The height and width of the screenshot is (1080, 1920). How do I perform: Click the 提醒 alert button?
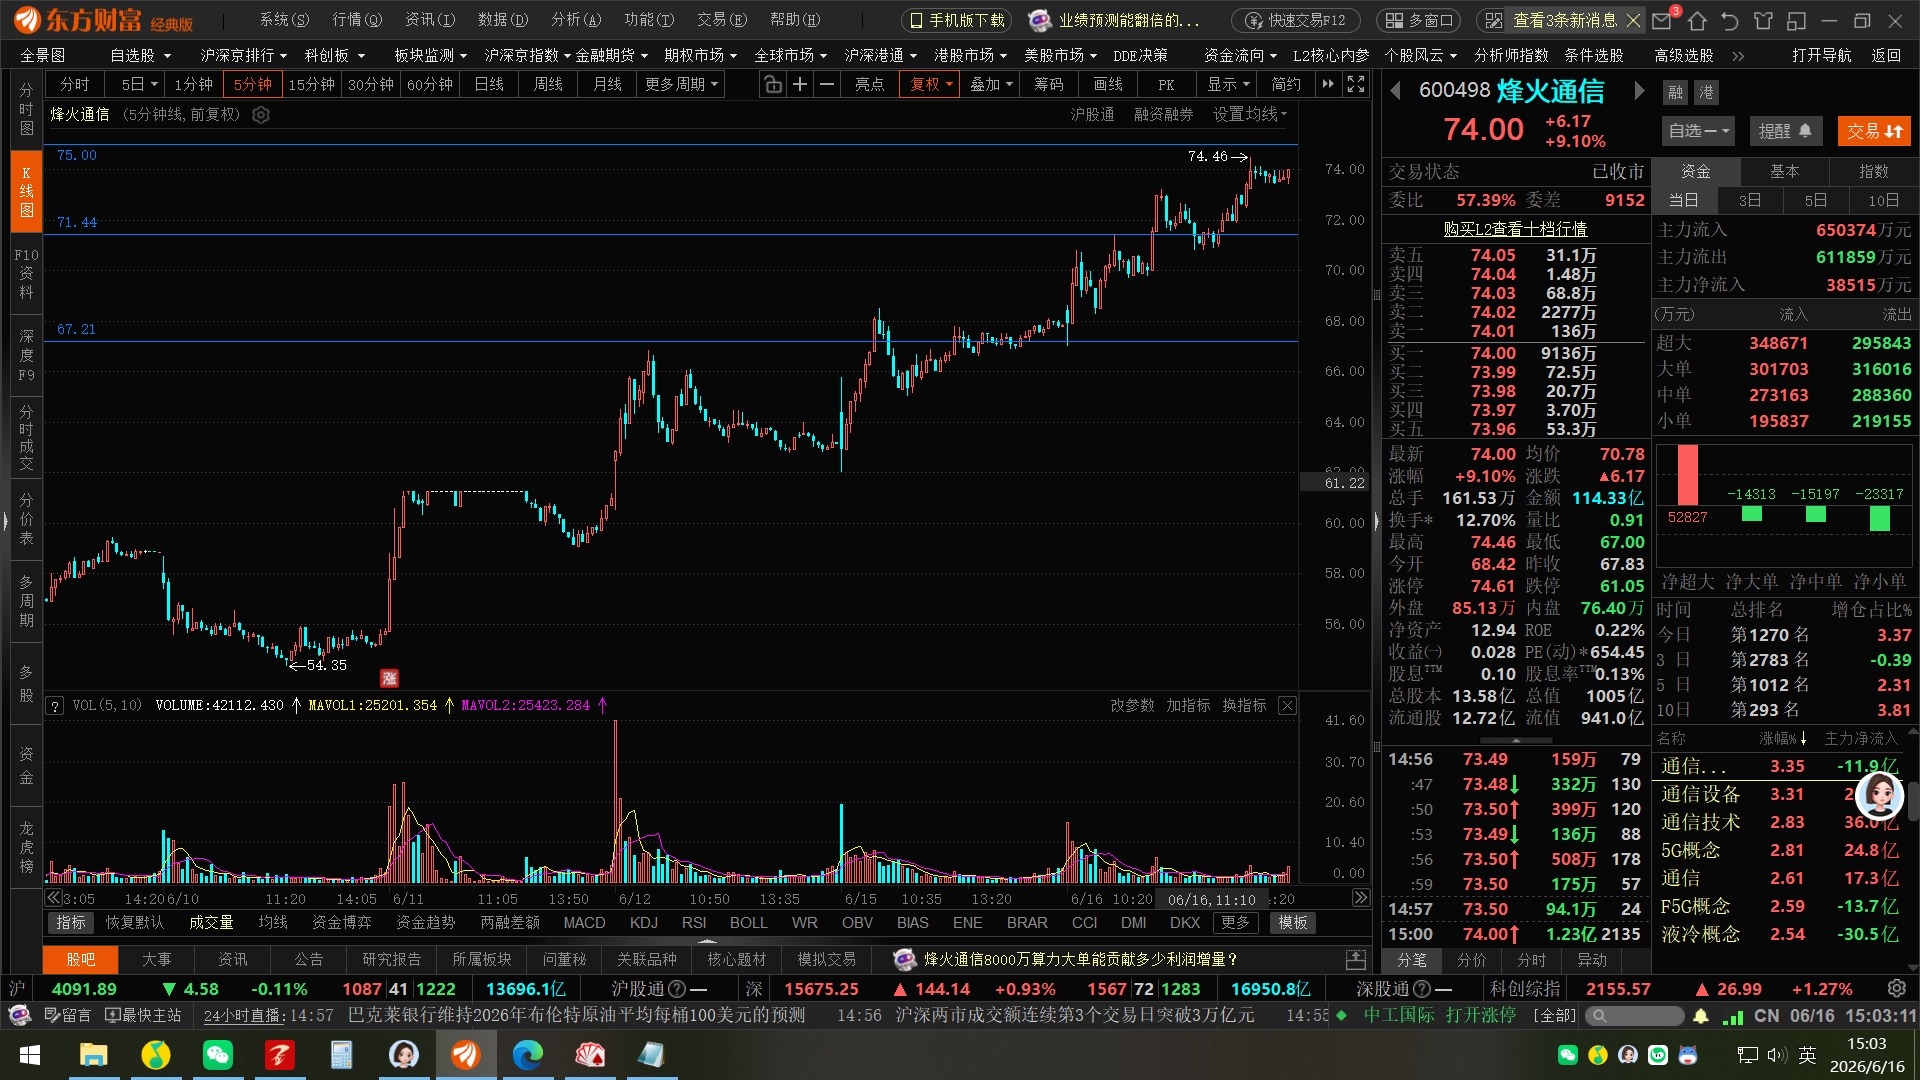point(1785,131)
